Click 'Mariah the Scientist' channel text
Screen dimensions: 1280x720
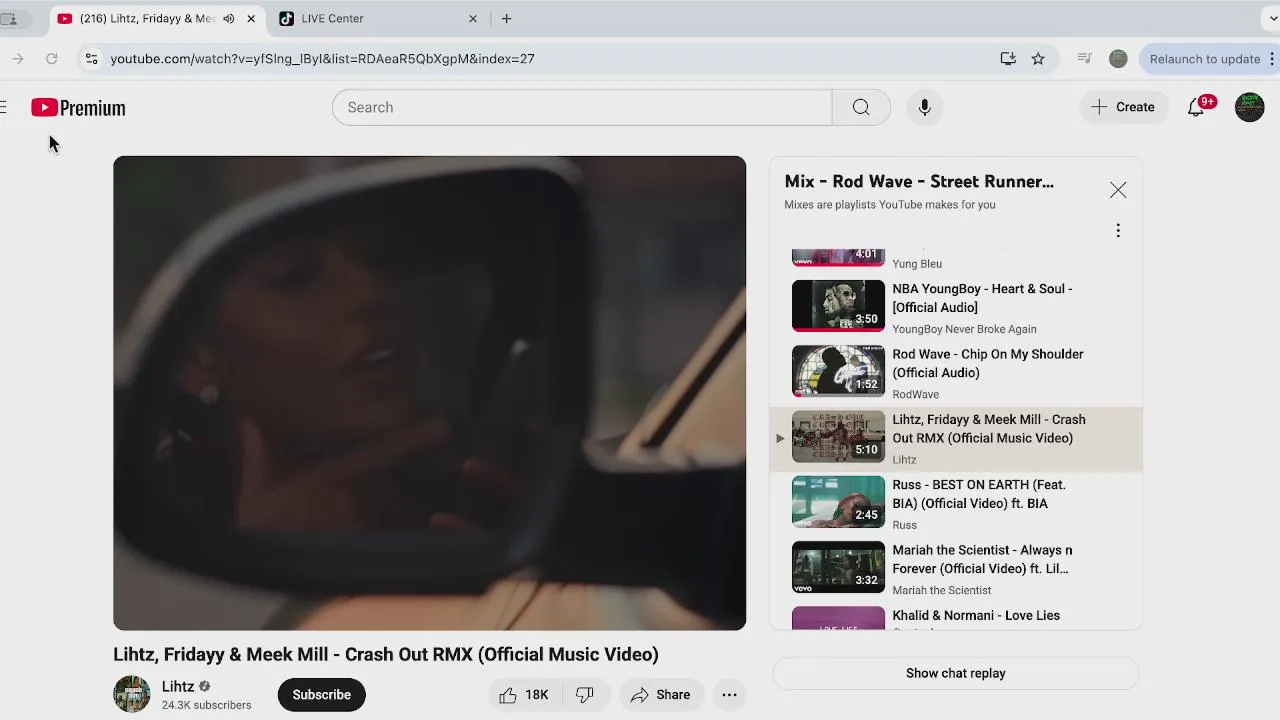click(941, 590)
